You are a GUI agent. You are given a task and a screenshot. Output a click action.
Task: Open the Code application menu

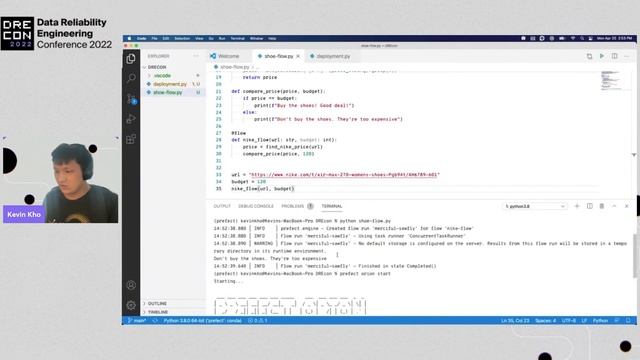(142, 38)
